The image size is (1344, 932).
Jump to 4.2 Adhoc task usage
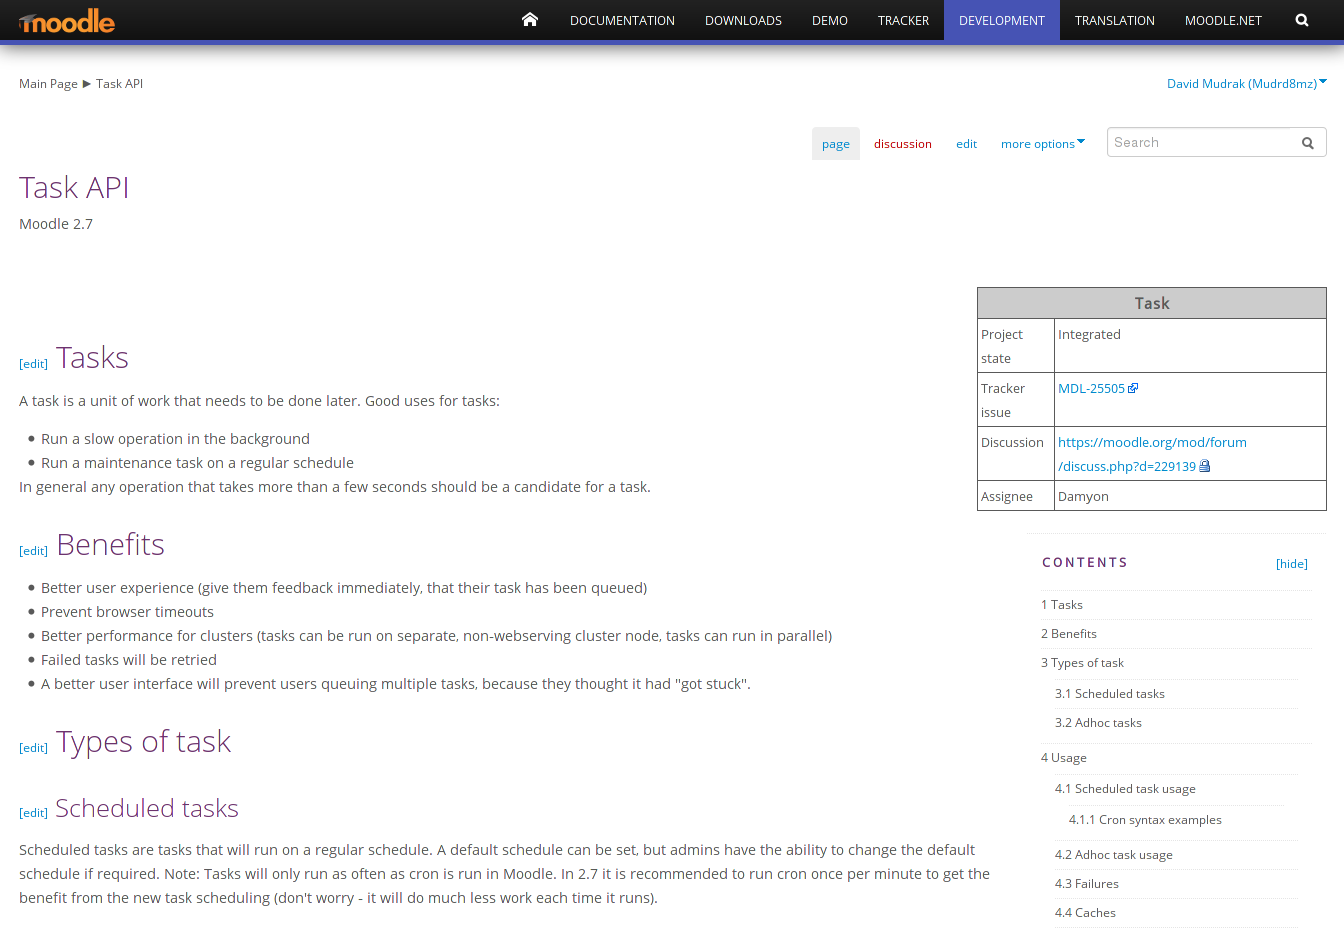coord(1114,855)
